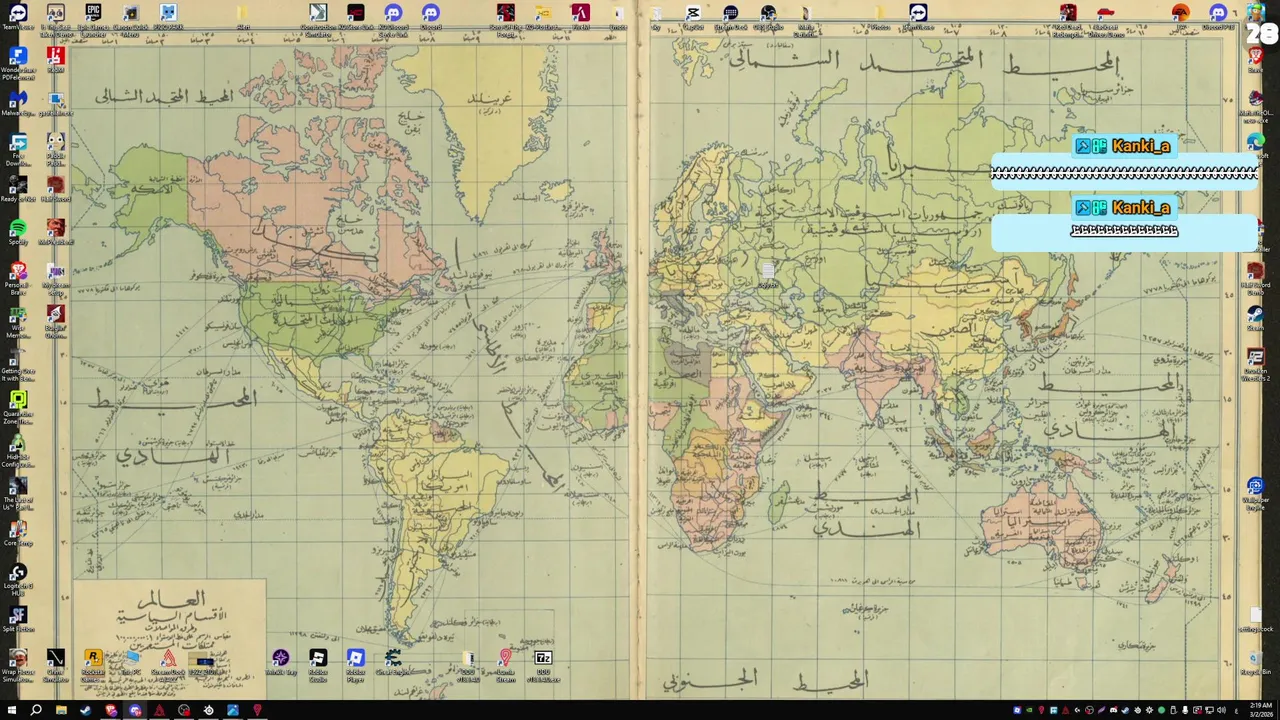The height and width of the screenshot is (720, 1280).
Task: Open taskbar Search magnifier
Action: click(36, 710)
